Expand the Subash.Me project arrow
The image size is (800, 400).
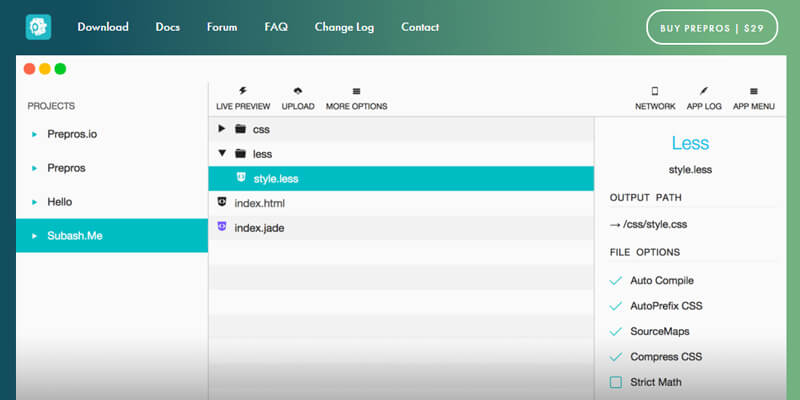pos(34,236)
